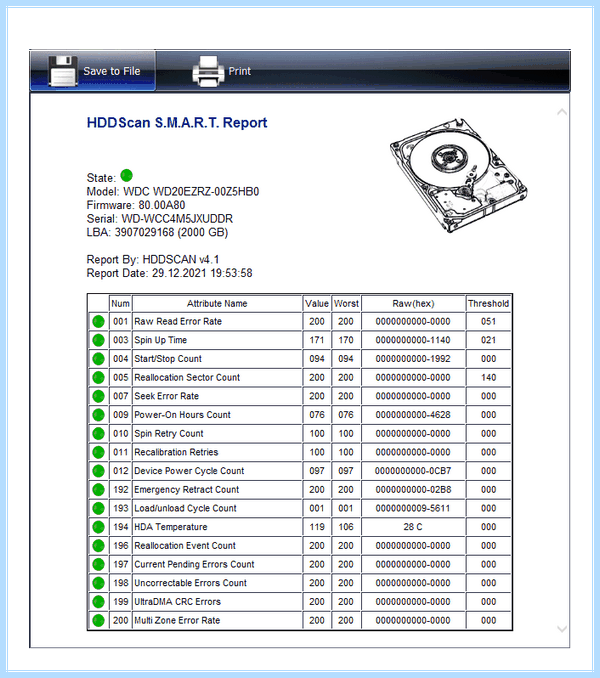The width and height of the screenshot is (600, 678).
Task: Click the Reallocation Sector Count threshold 140
Action: (488, 377)
